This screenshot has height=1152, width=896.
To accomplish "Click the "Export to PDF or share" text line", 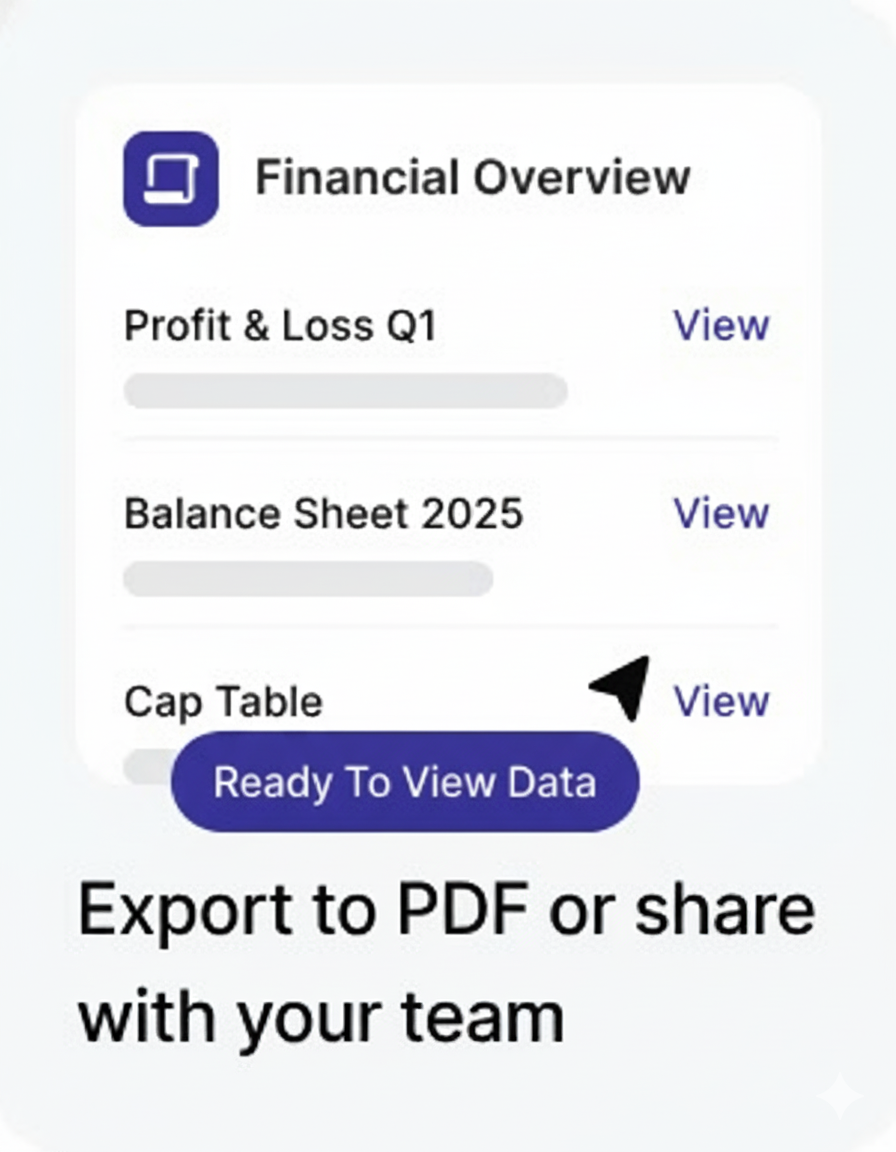I will 446,910.
